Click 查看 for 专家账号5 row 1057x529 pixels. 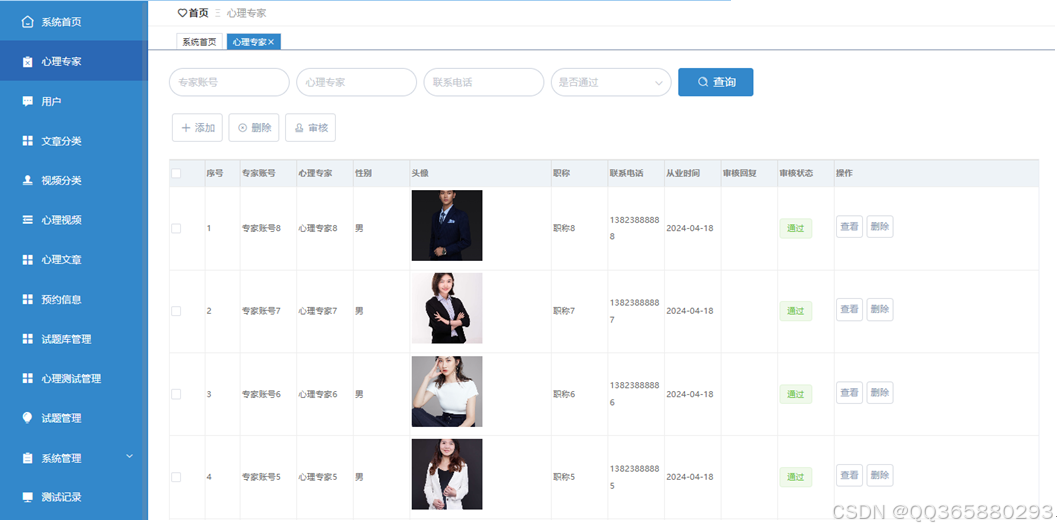pos(849,476)
